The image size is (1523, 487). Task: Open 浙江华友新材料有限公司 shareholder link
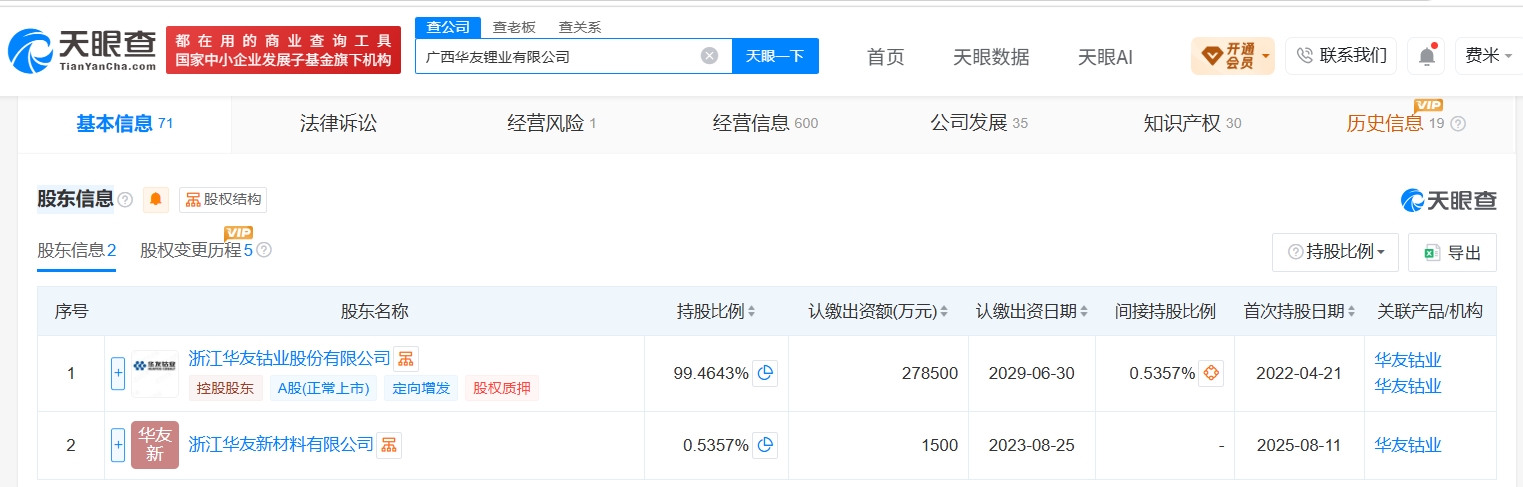(281, 444)
